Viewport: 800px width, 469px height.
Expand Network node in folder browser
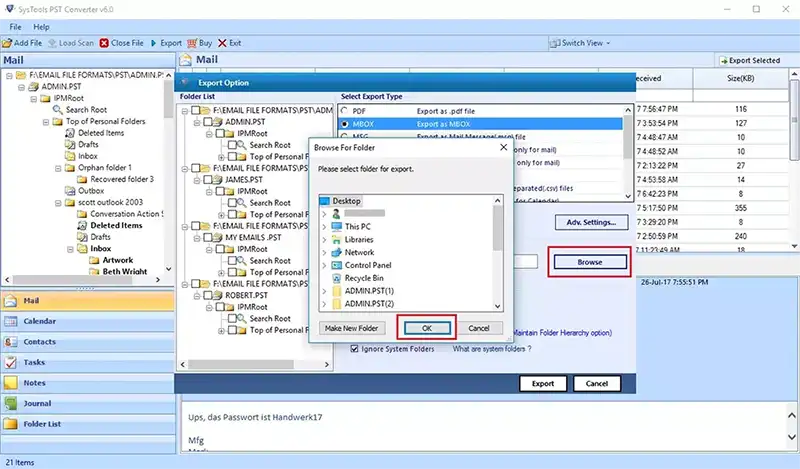tap(324, 252)
